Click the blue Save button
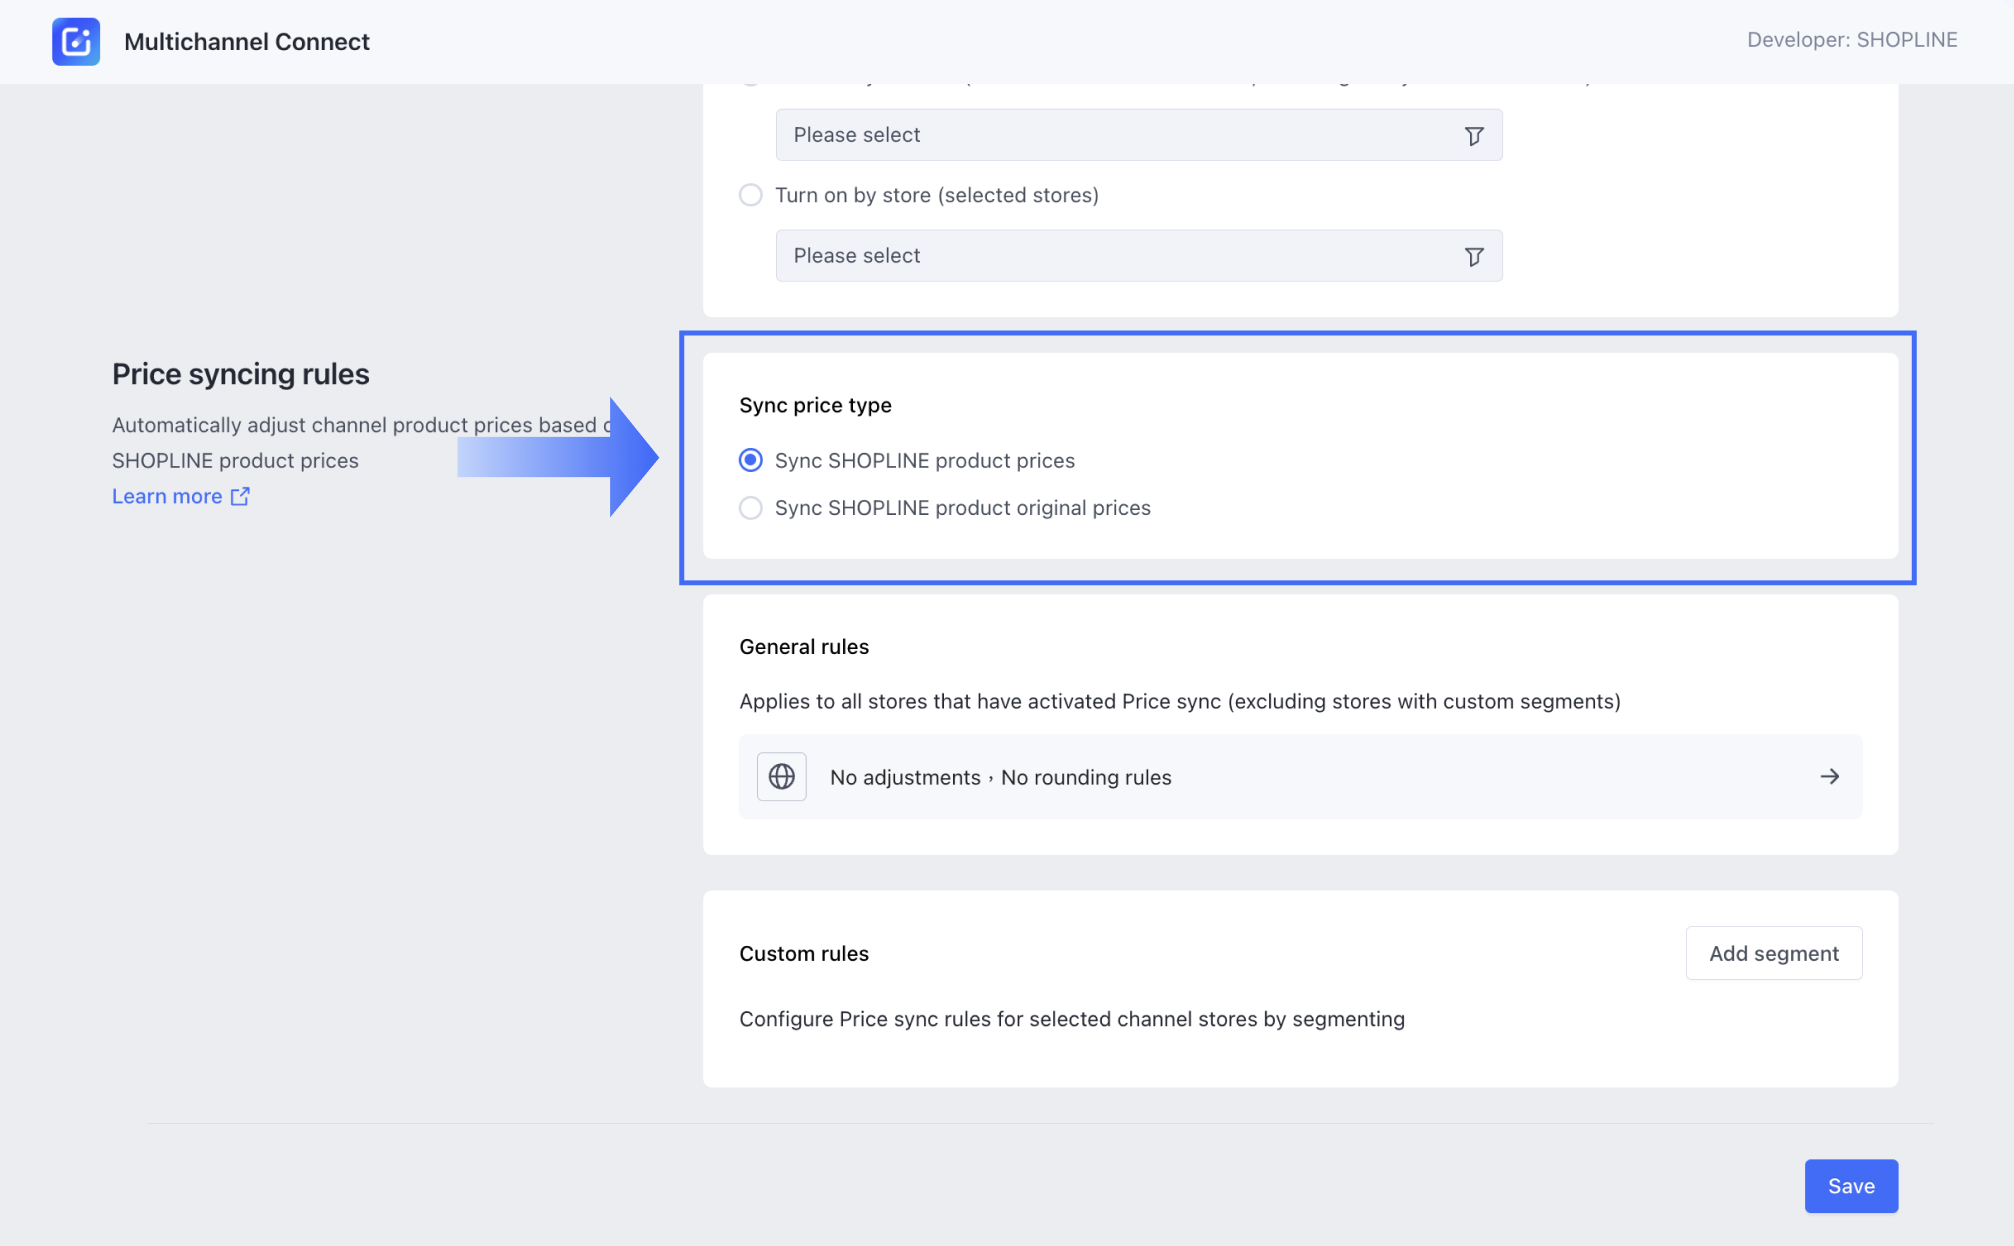The width and height of the screenshot is (2014, 1246). click(1850, 1186)
